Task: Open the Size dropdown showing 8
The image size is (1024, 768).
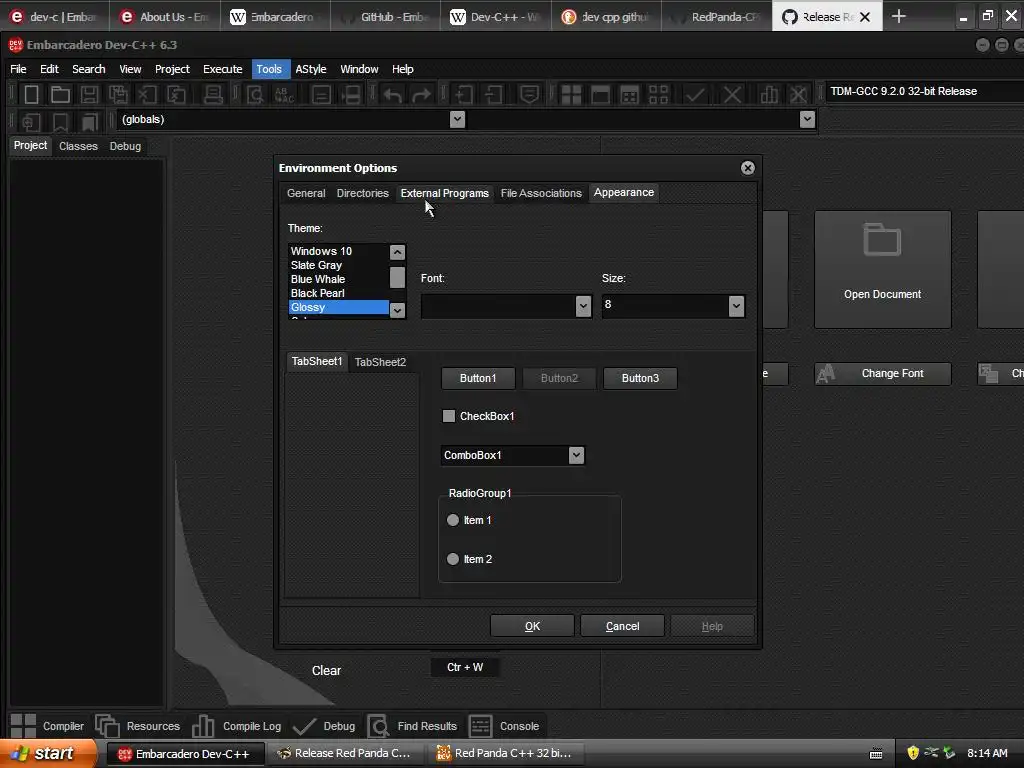Action: click(x=736, y=306)
